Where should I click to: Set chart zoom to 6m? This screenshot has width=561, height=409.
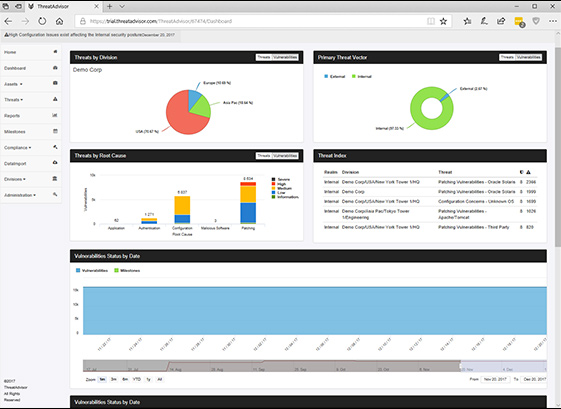125,379
